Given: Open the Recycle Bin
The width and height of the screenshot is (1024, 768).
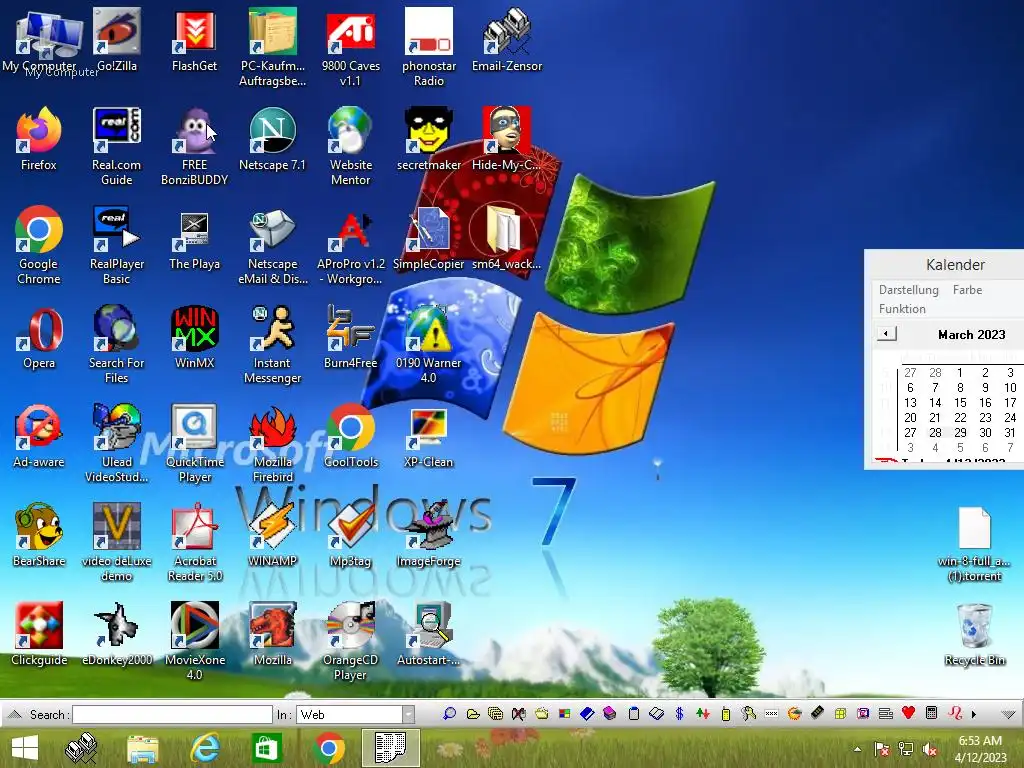Looking at the screenshot, I should coord(974,635).
